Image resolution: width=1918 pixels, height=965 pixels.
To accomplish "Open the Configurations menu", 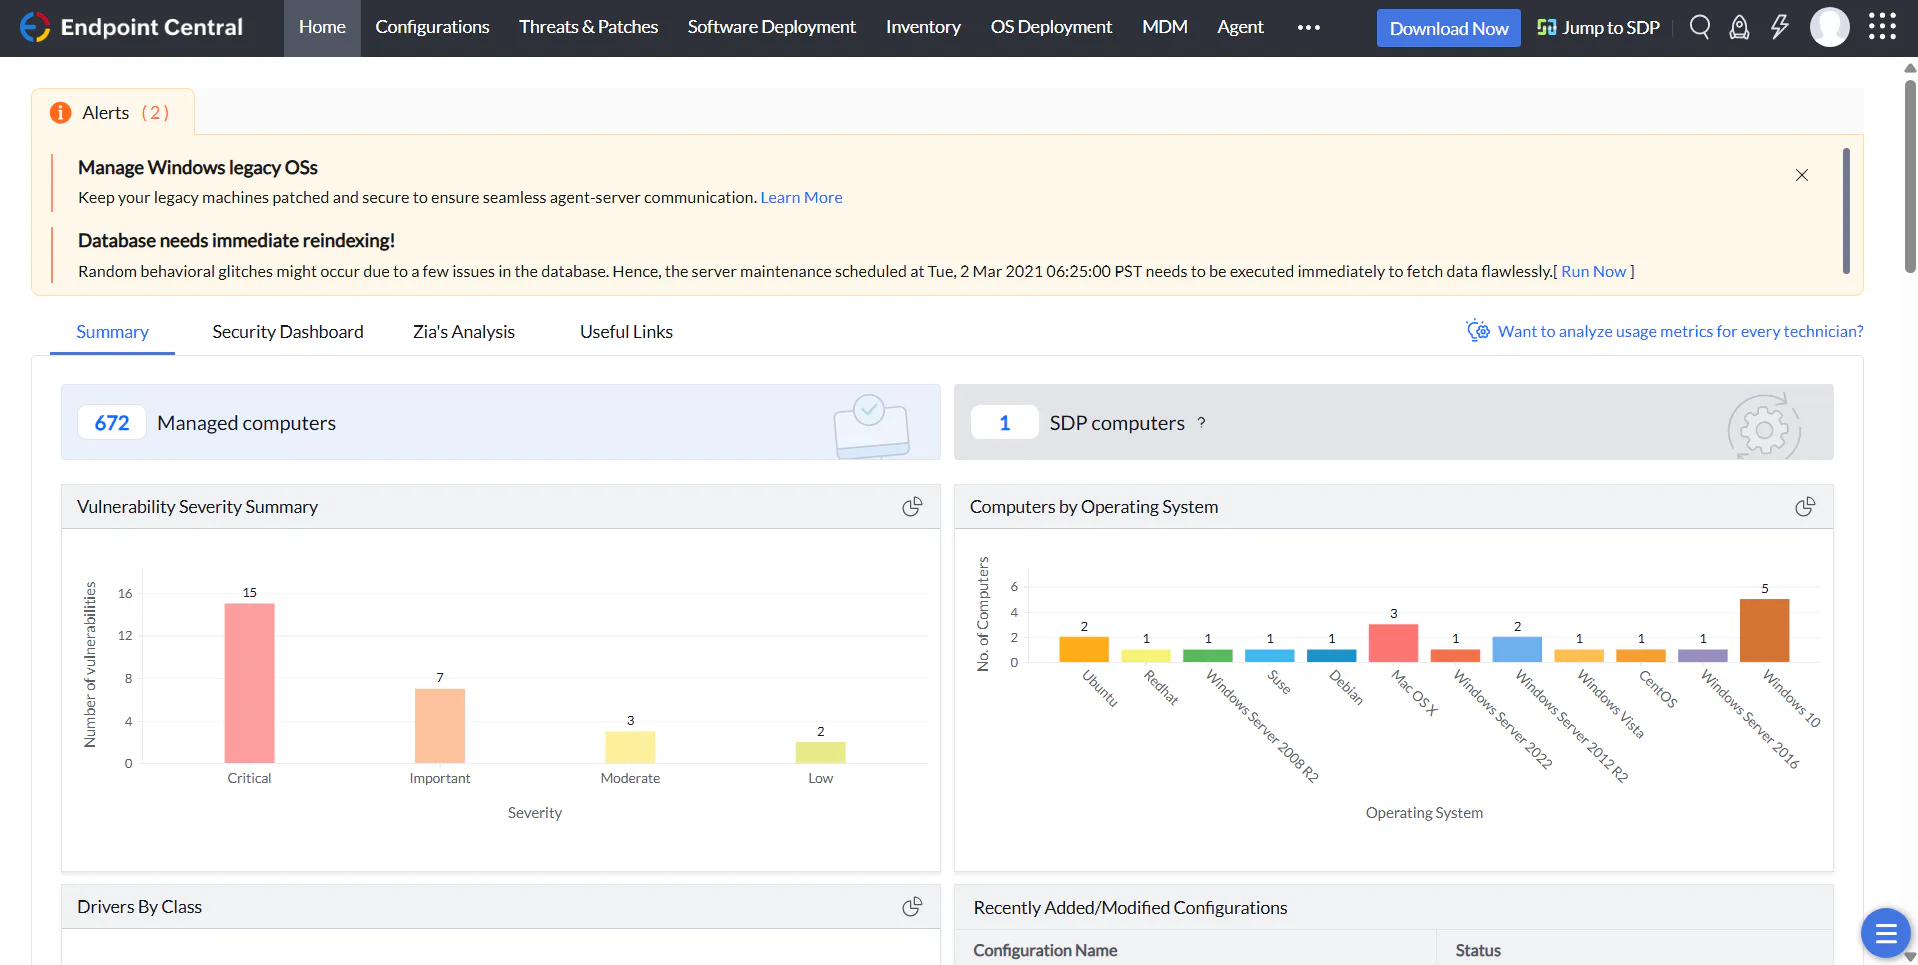I will (x=432, y=28).
